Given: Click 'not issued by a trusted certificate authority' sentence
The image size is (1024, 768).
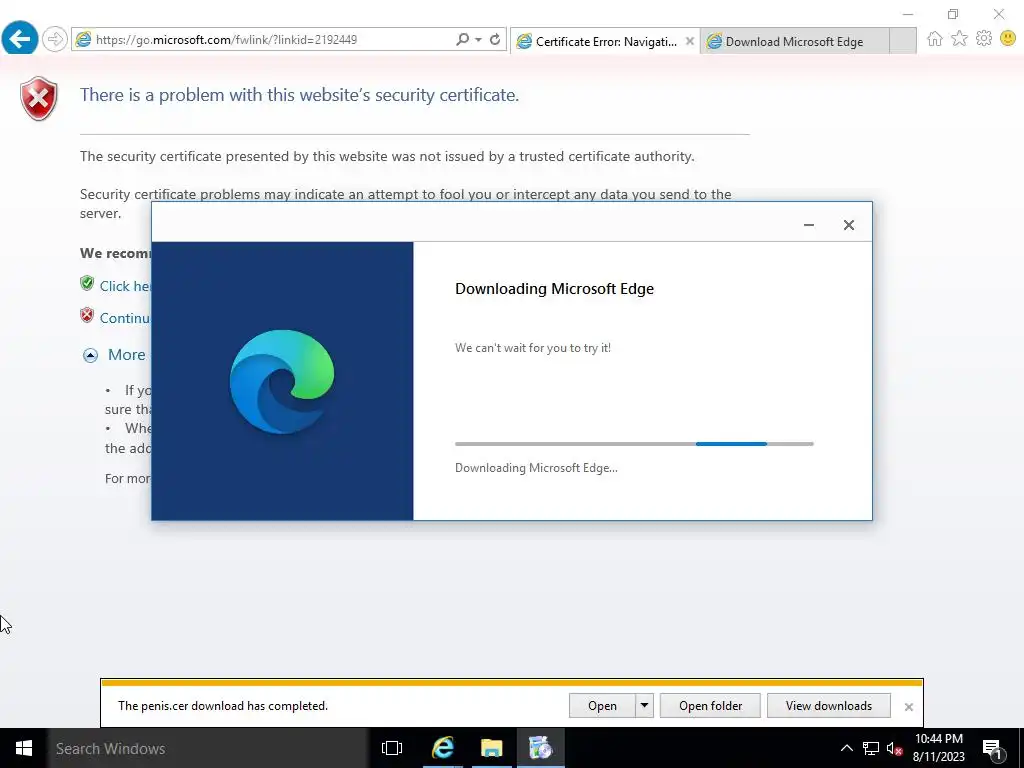Looking at the screenshot, I should click(387, 157).
